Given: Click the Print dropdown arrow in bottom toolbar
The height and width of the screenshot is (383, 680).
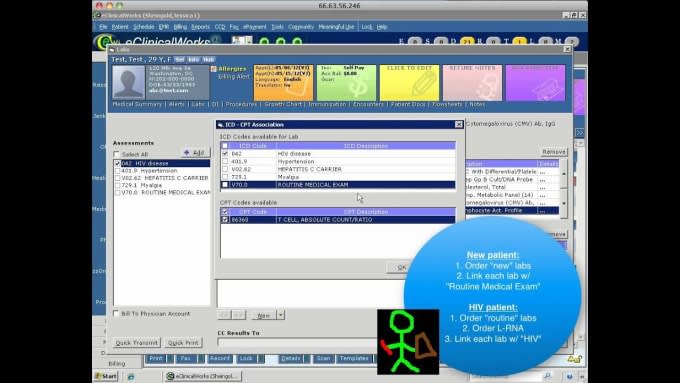Looking at the screenshot, I should tap(170, 359).
